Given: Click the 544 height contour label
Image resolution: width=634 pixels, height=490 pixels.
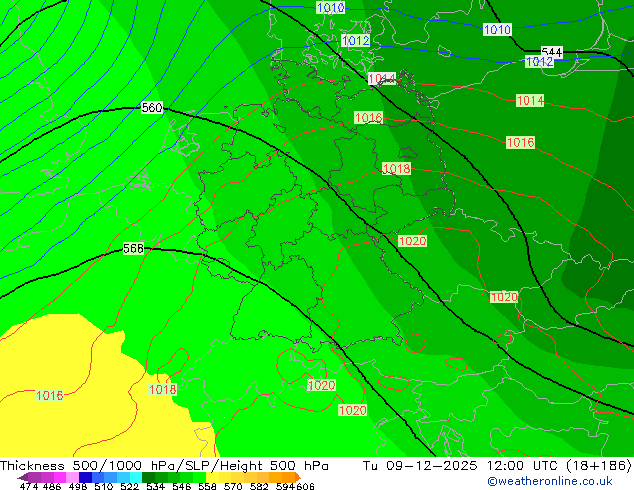Looking at the screenshot, I should 552,52.
